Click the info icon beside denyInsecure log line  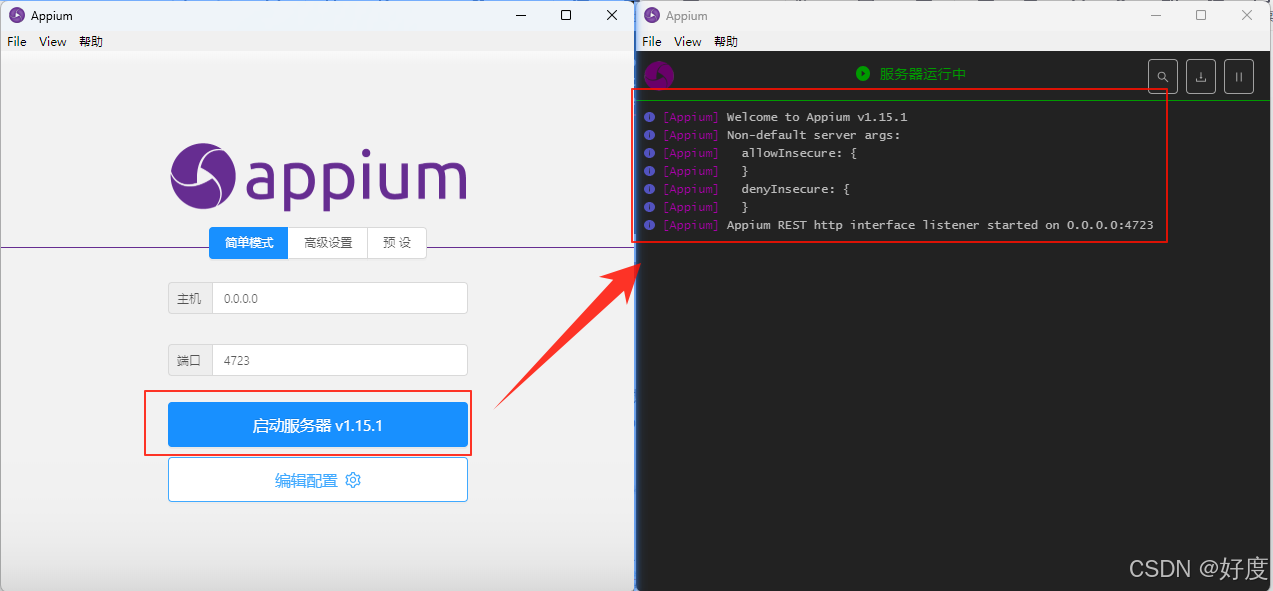point(650,189)
